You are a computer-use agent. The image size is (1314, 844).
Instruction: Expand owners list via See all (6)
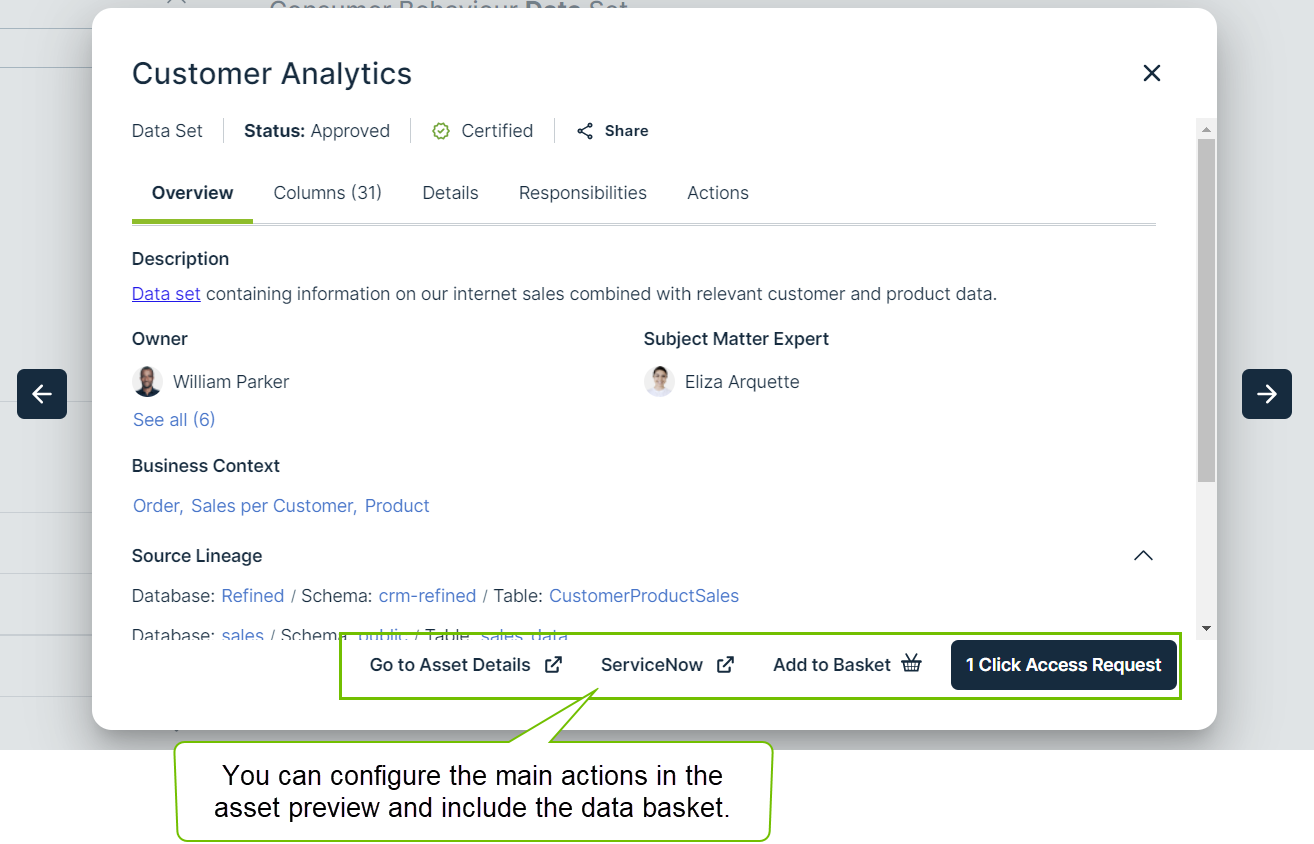(174, 420)
